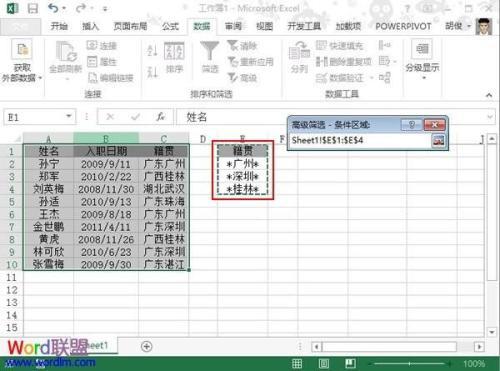The width and height of the screenshot is (500, 371).
Task: Switch to Page Layout view in status bar
Action: [324, 363]
